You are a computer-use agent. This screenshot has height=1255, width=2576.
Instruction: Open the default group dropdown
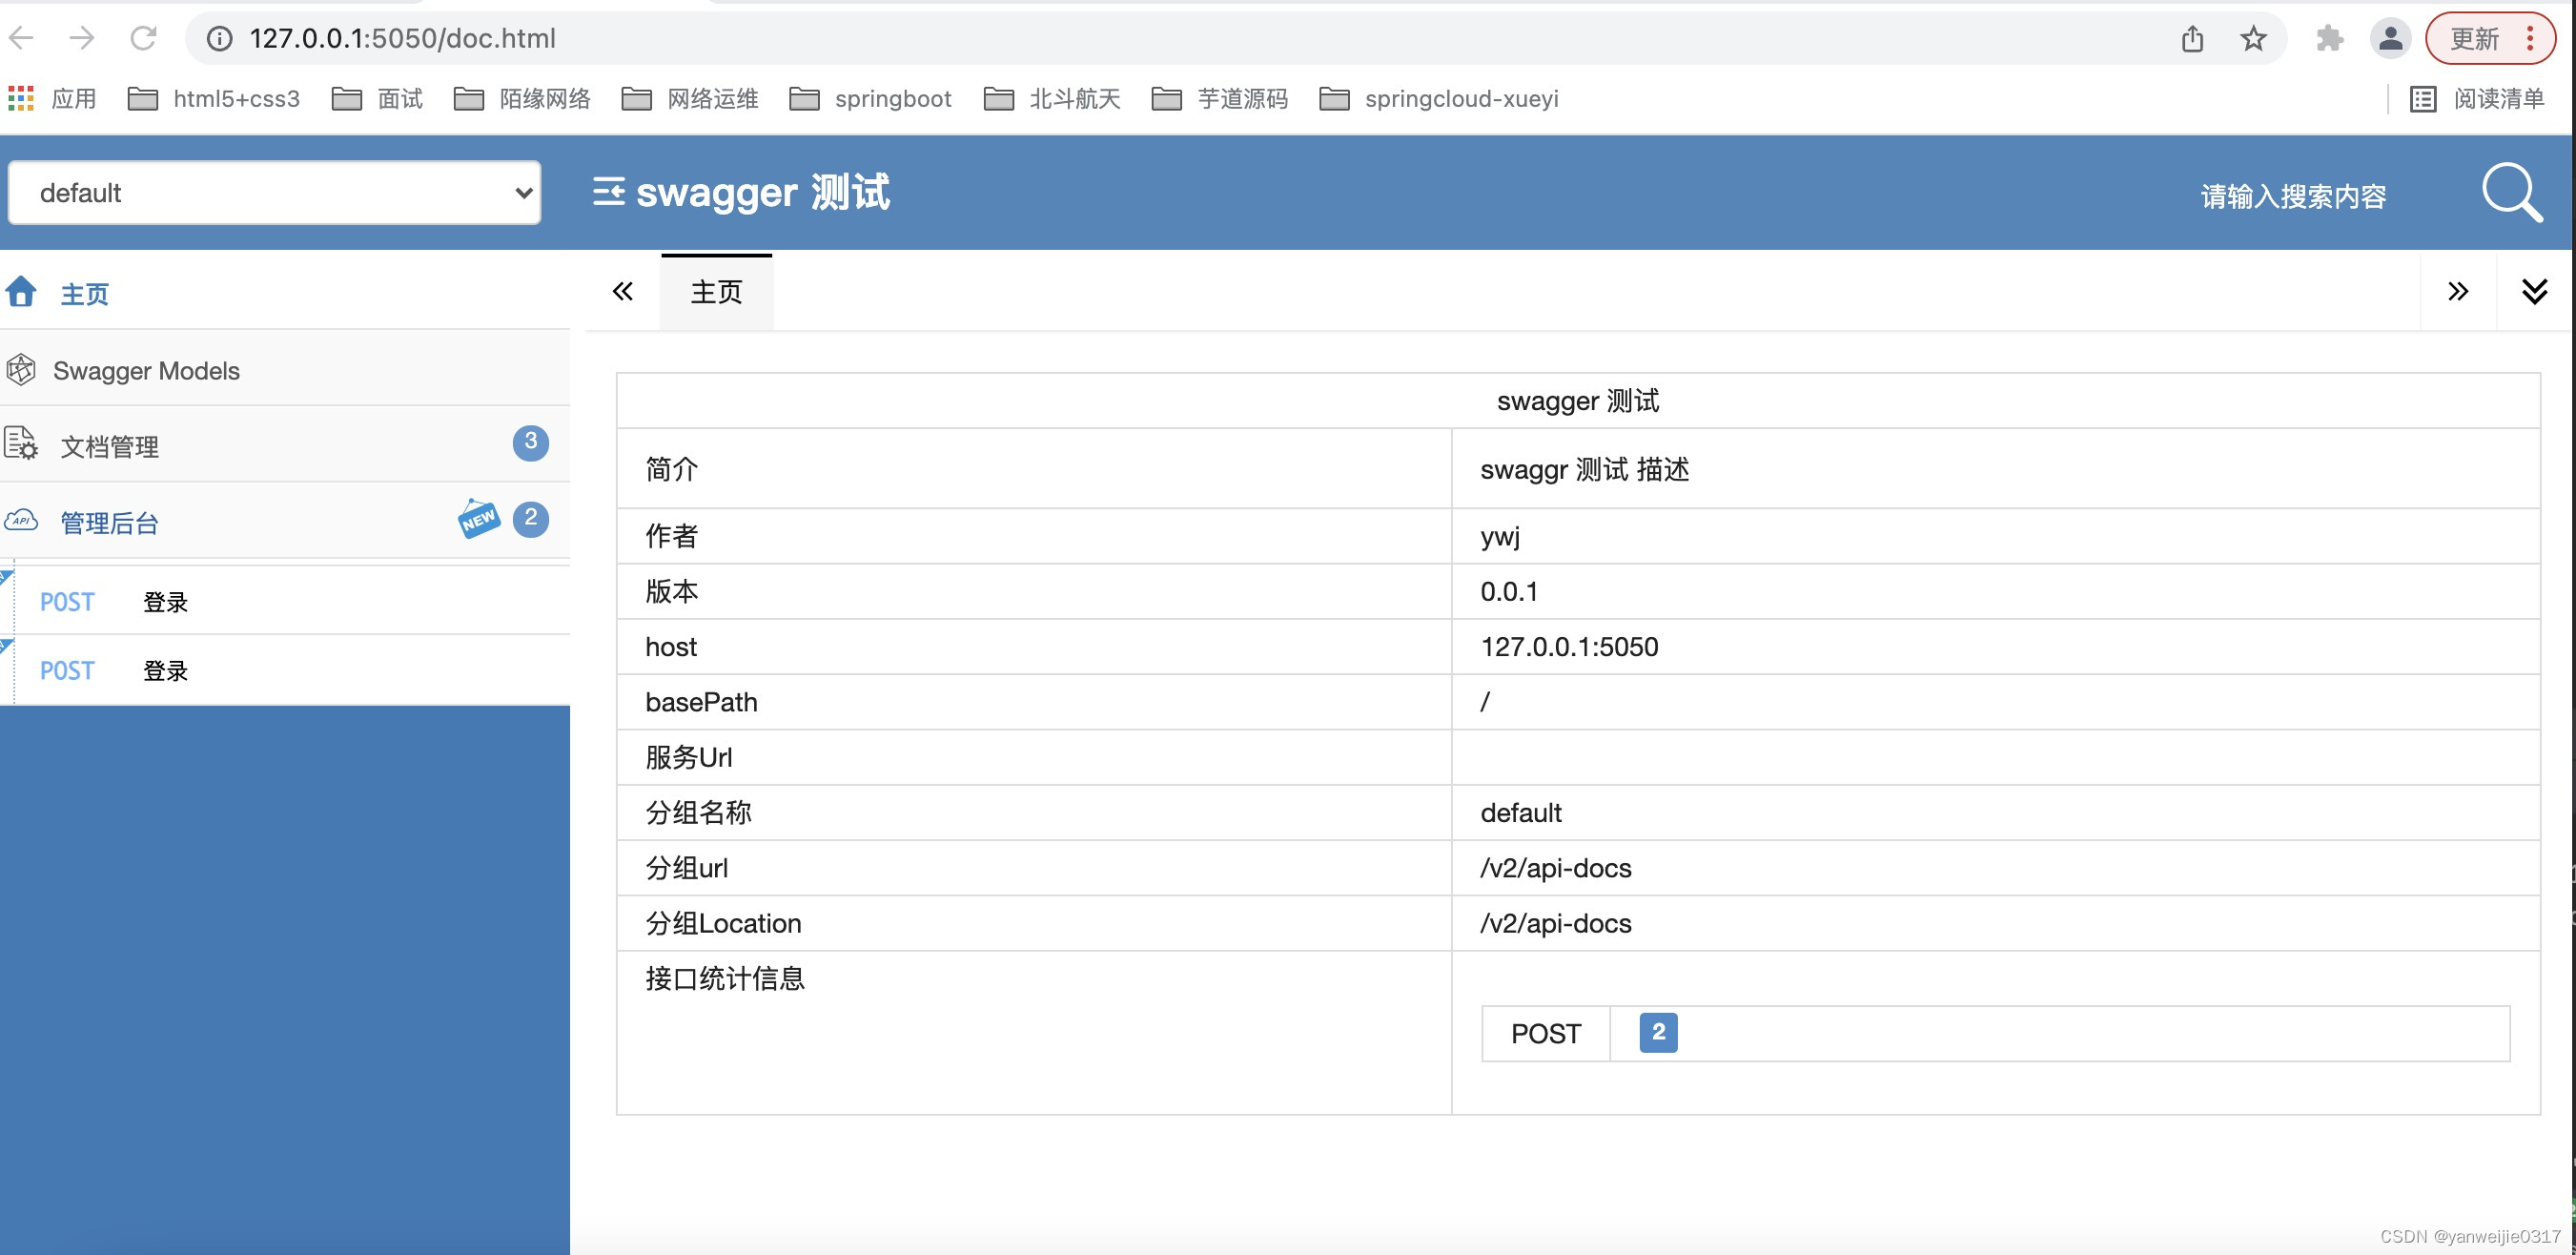[x=275, y=192]
